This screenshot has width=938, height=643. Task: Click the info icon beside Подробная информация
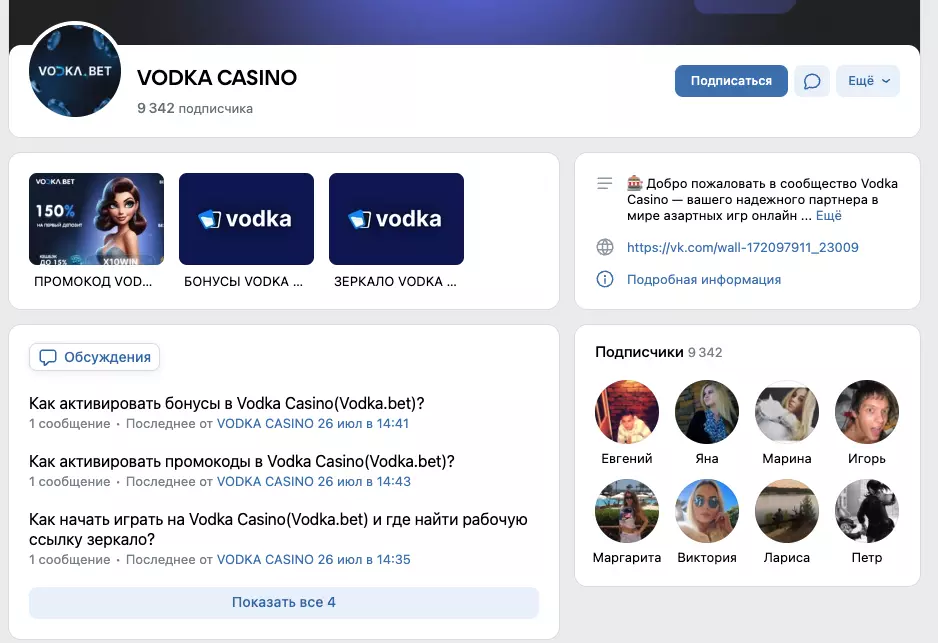pyautogui.click(x=604, y=279)
